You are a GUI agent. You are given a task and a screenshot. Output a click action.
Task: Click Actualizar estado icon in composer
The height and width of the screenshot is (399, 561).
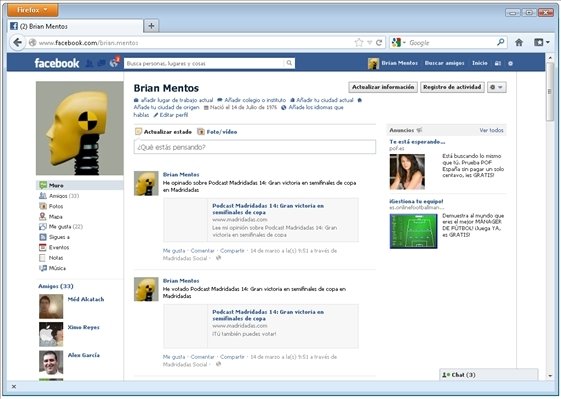pos(138,132)
